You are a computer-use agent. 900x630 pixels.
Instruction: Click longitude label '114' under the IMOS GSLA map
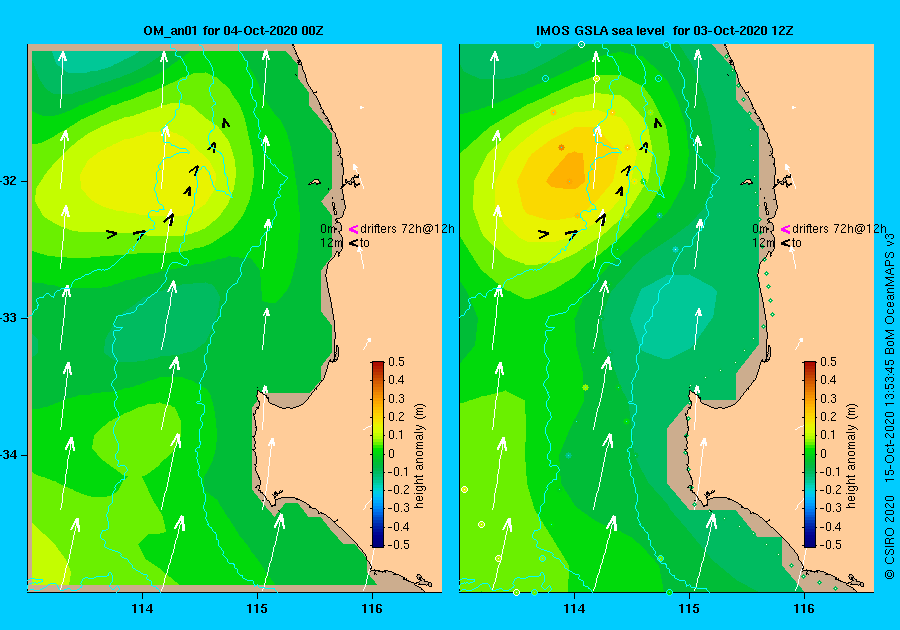[575, 609]
